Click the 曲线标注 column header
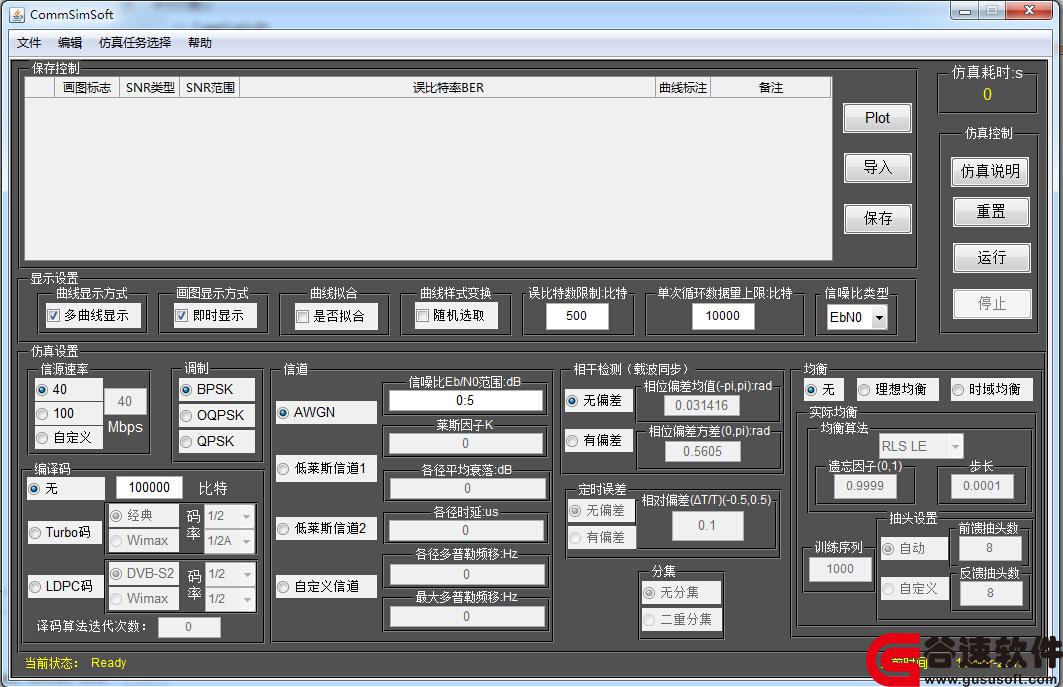The width and height of the screenshot is (1063, 687). 683,87
